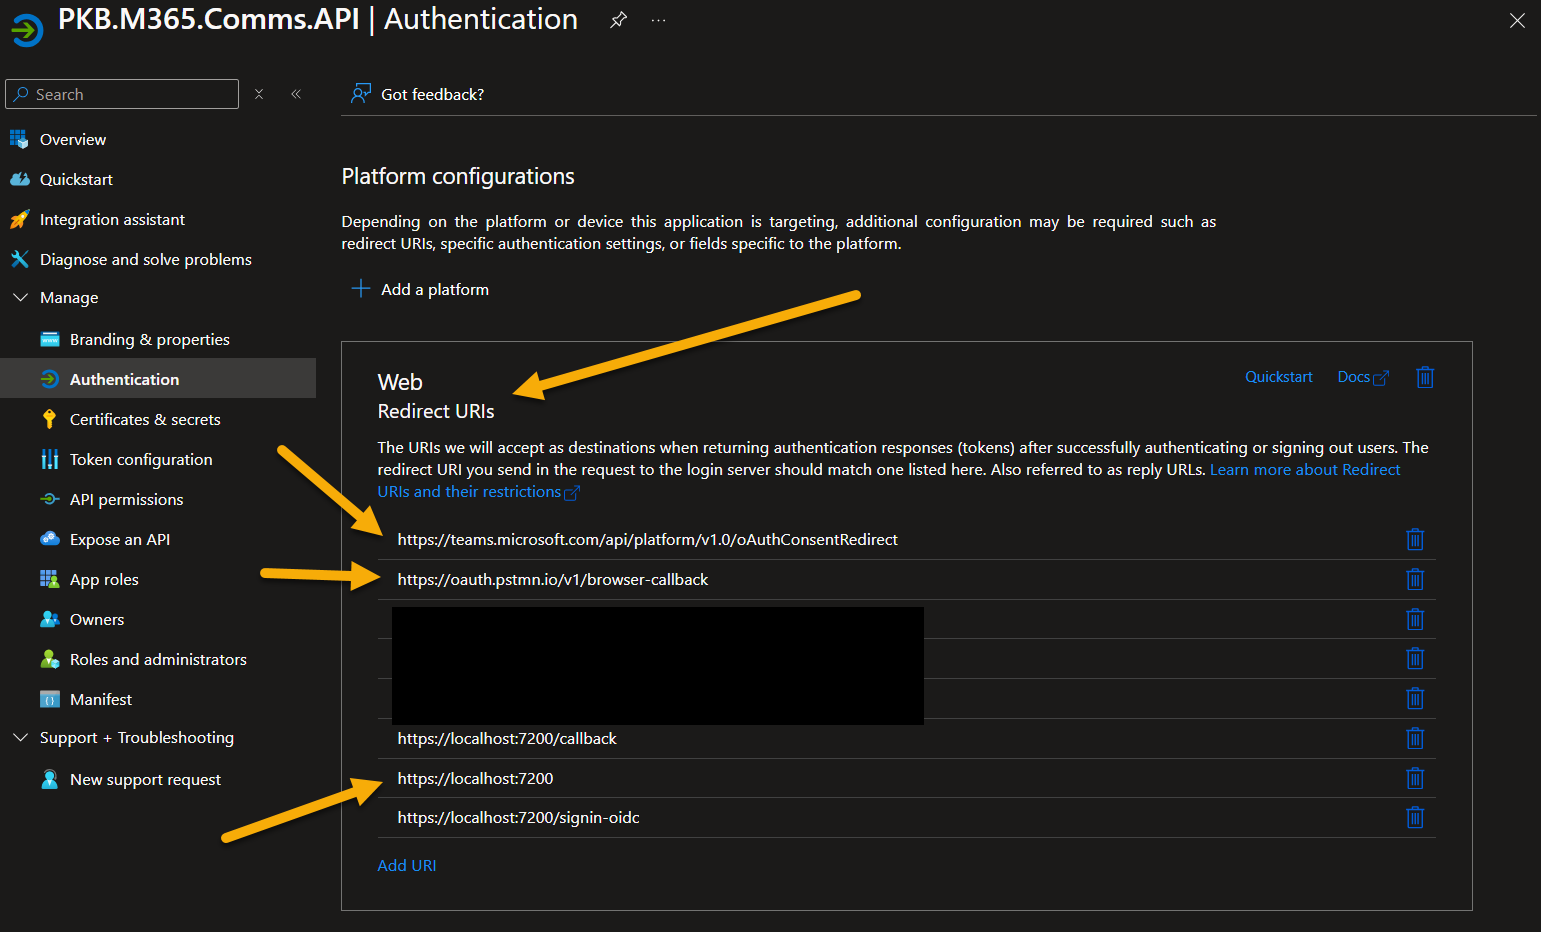The image size is (1541, 932).
Task: Open the Manifest editor
Action: click(x=100, y=699)
